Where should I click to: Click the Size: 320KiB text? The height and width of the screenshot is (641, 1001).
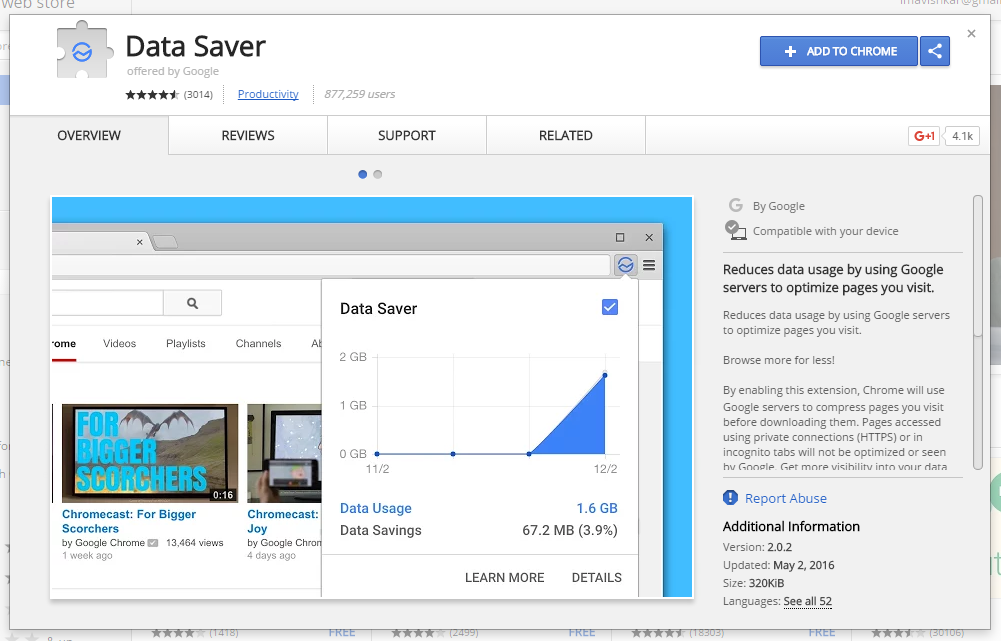click(753, 583)
